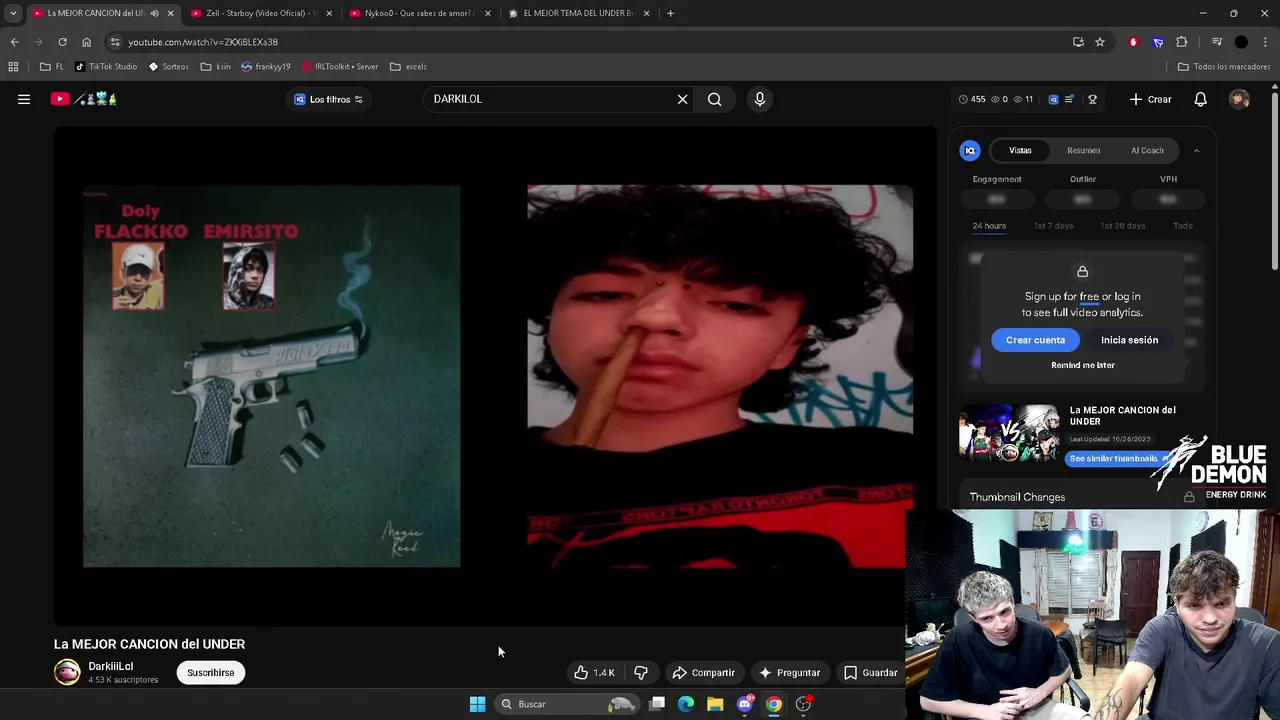Viewport: 1280px width, 720px height.
Task: Open Los filtros filter options
Action: [x=328, y=99]
